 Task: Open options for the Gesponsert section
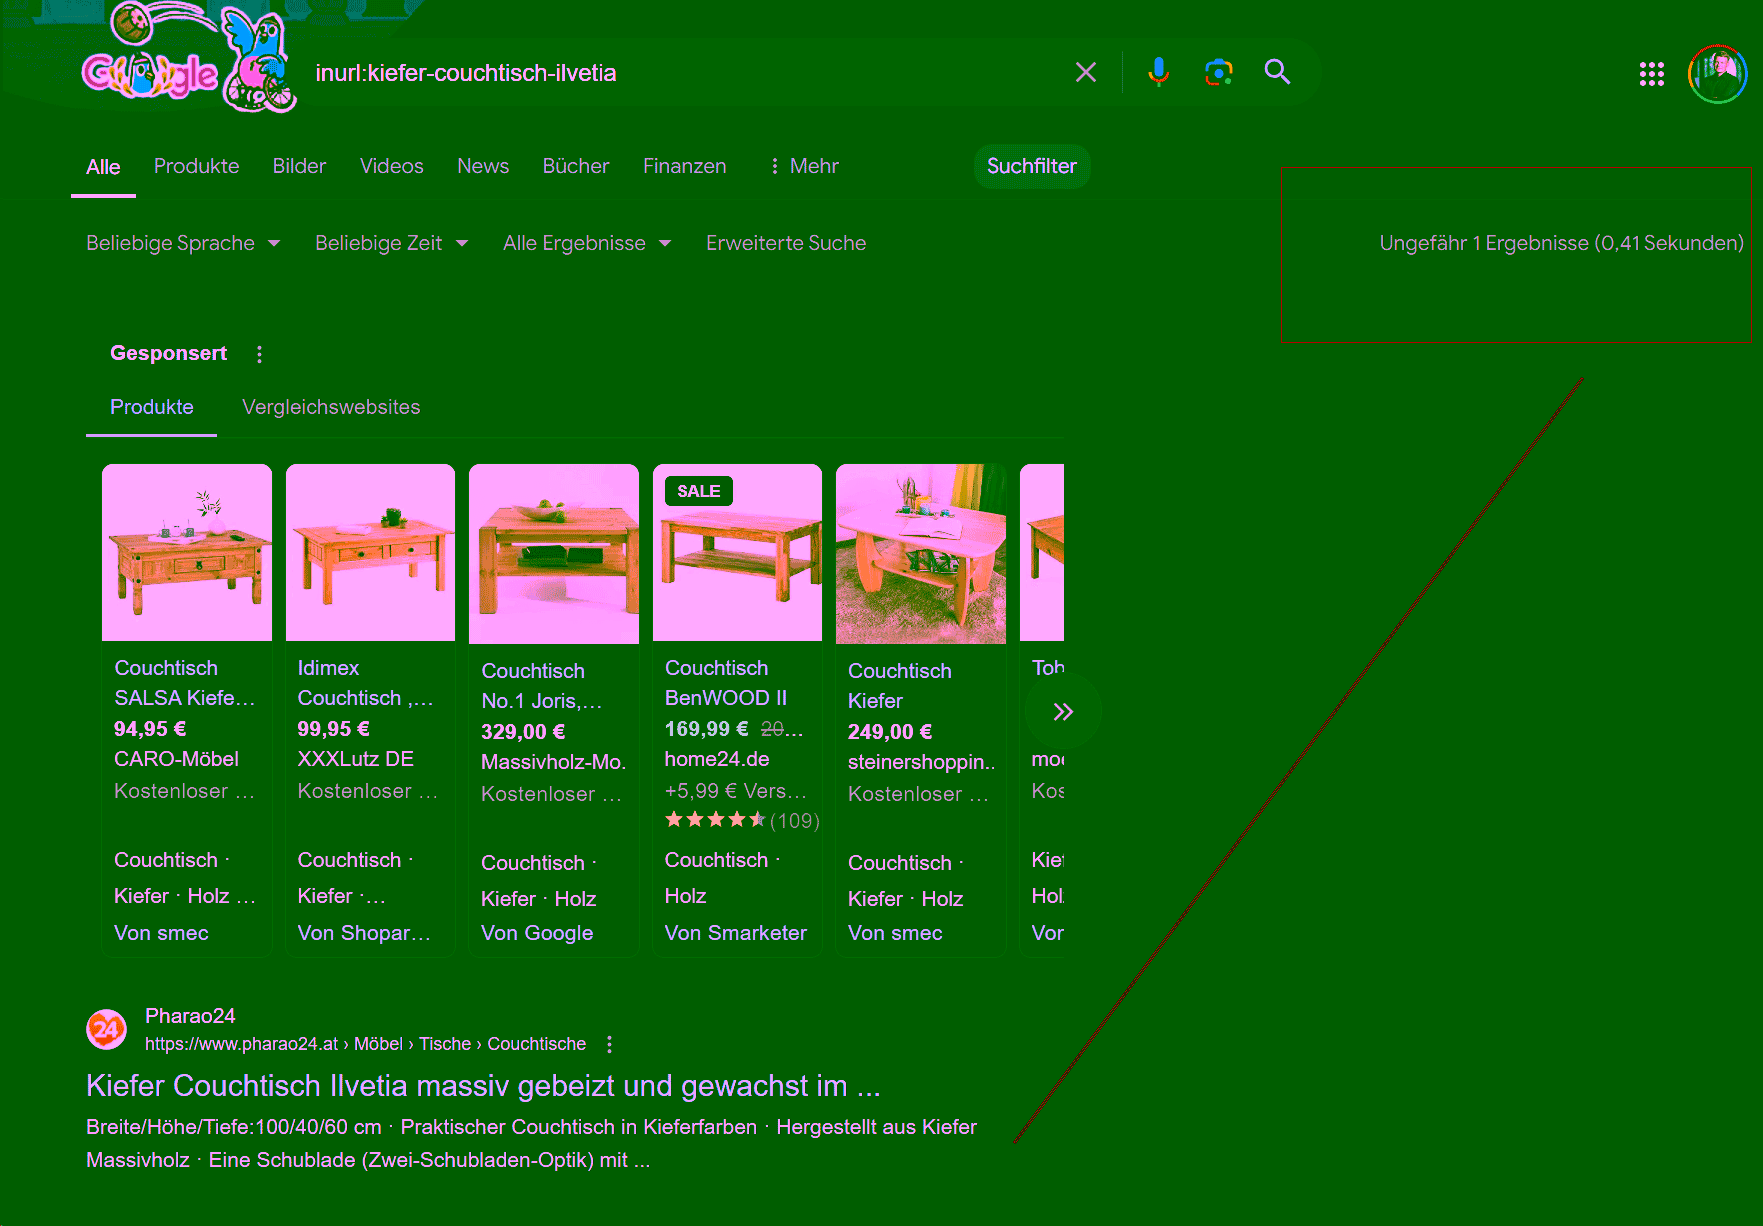tap(259, 353)
